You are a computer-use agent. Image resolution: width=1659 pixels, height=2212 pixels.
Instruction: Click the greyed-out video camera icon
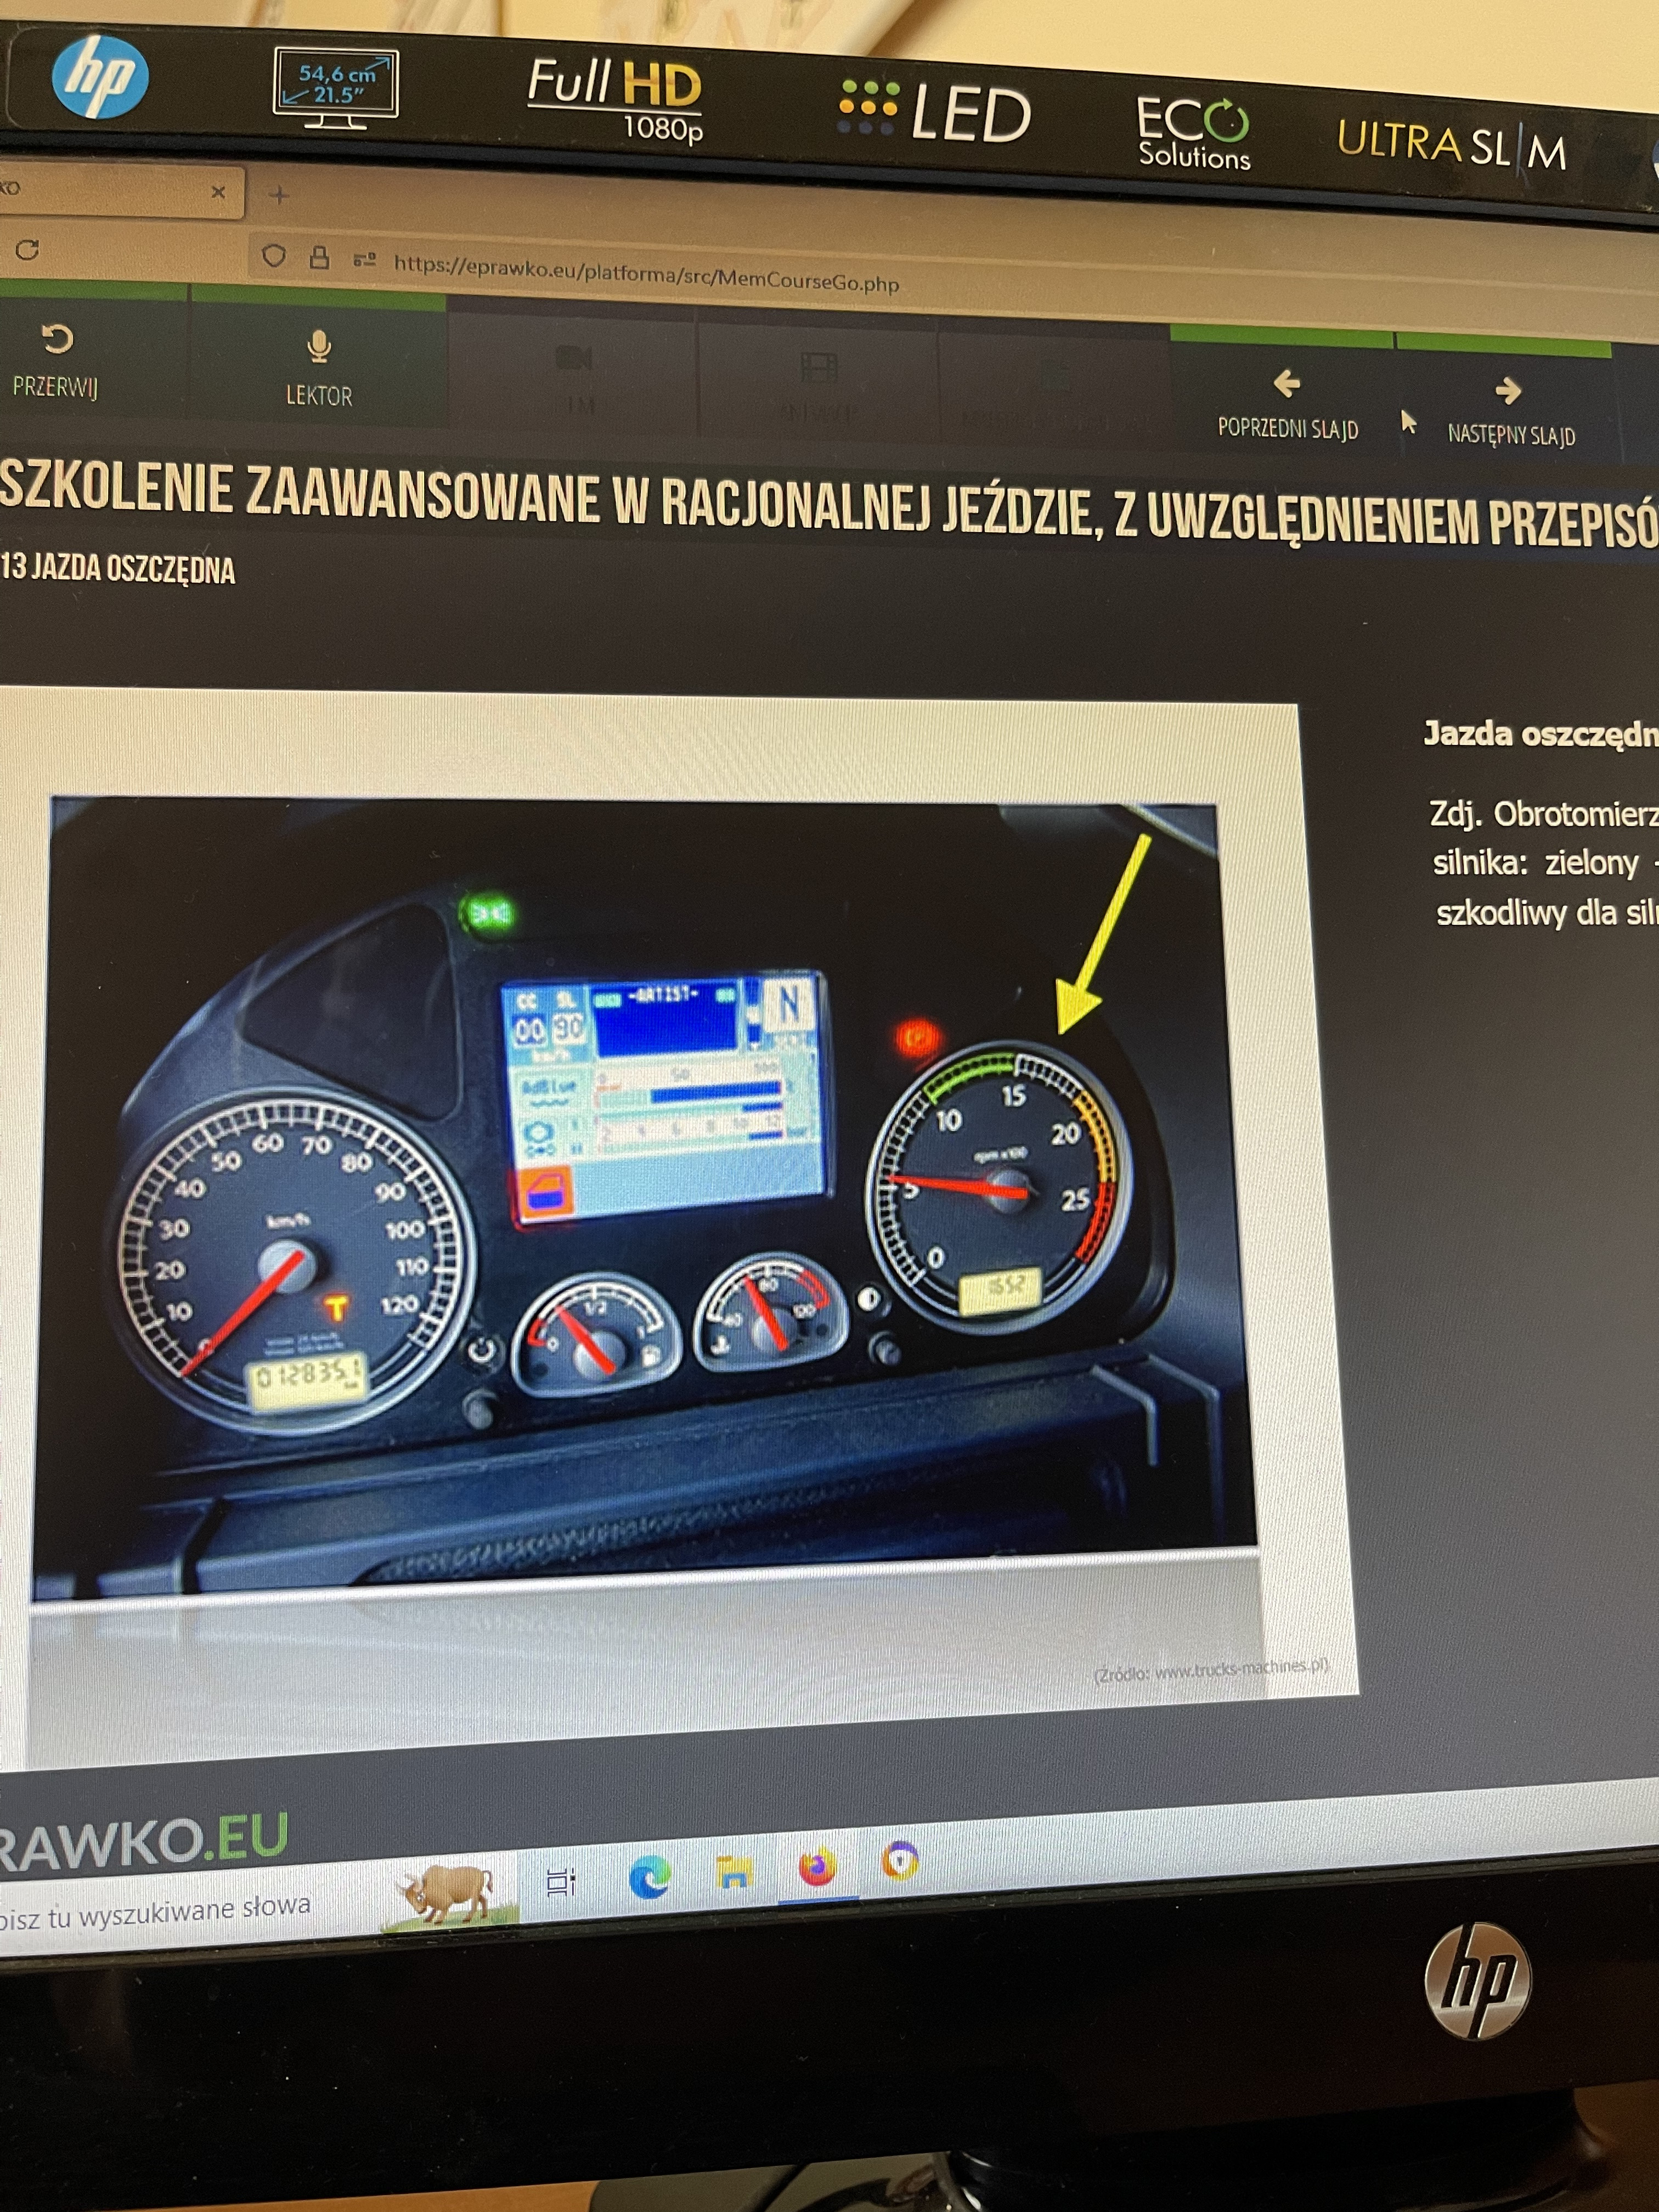coord(574,358)
